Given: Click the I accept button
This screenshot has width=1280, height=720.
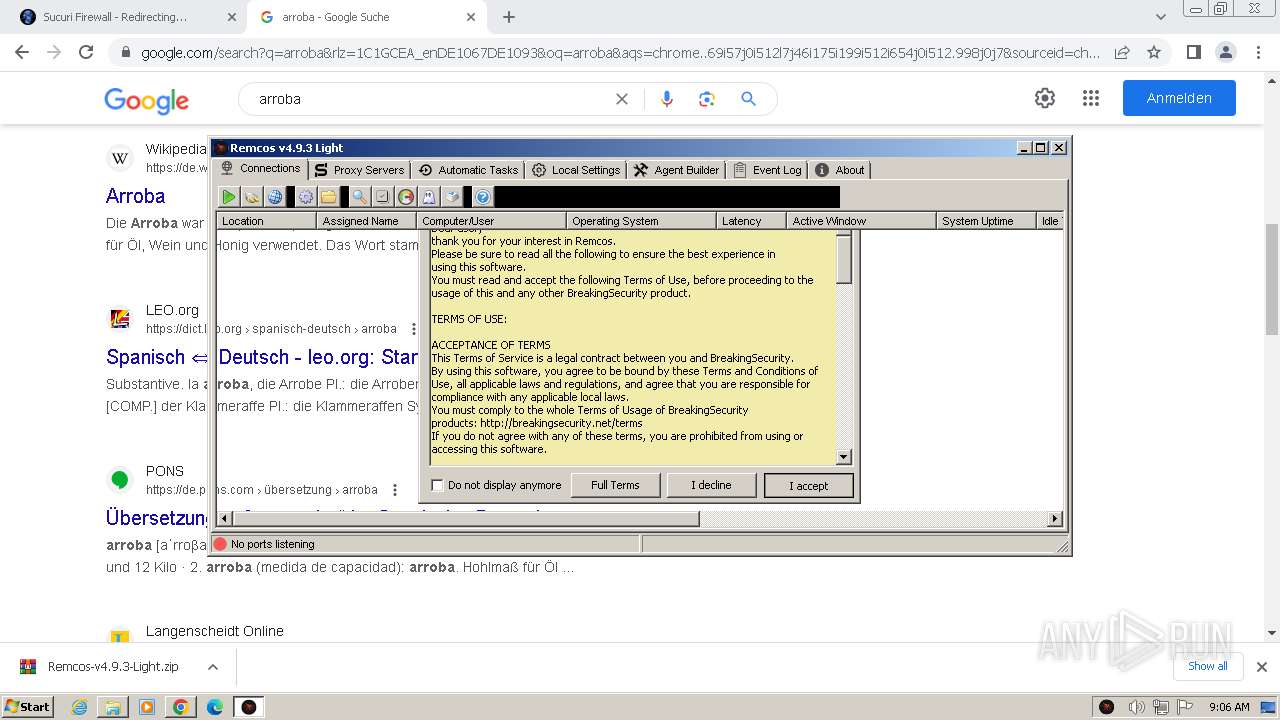Looking at the screenshot, I should pyautogui.click(x=808, y=485).
